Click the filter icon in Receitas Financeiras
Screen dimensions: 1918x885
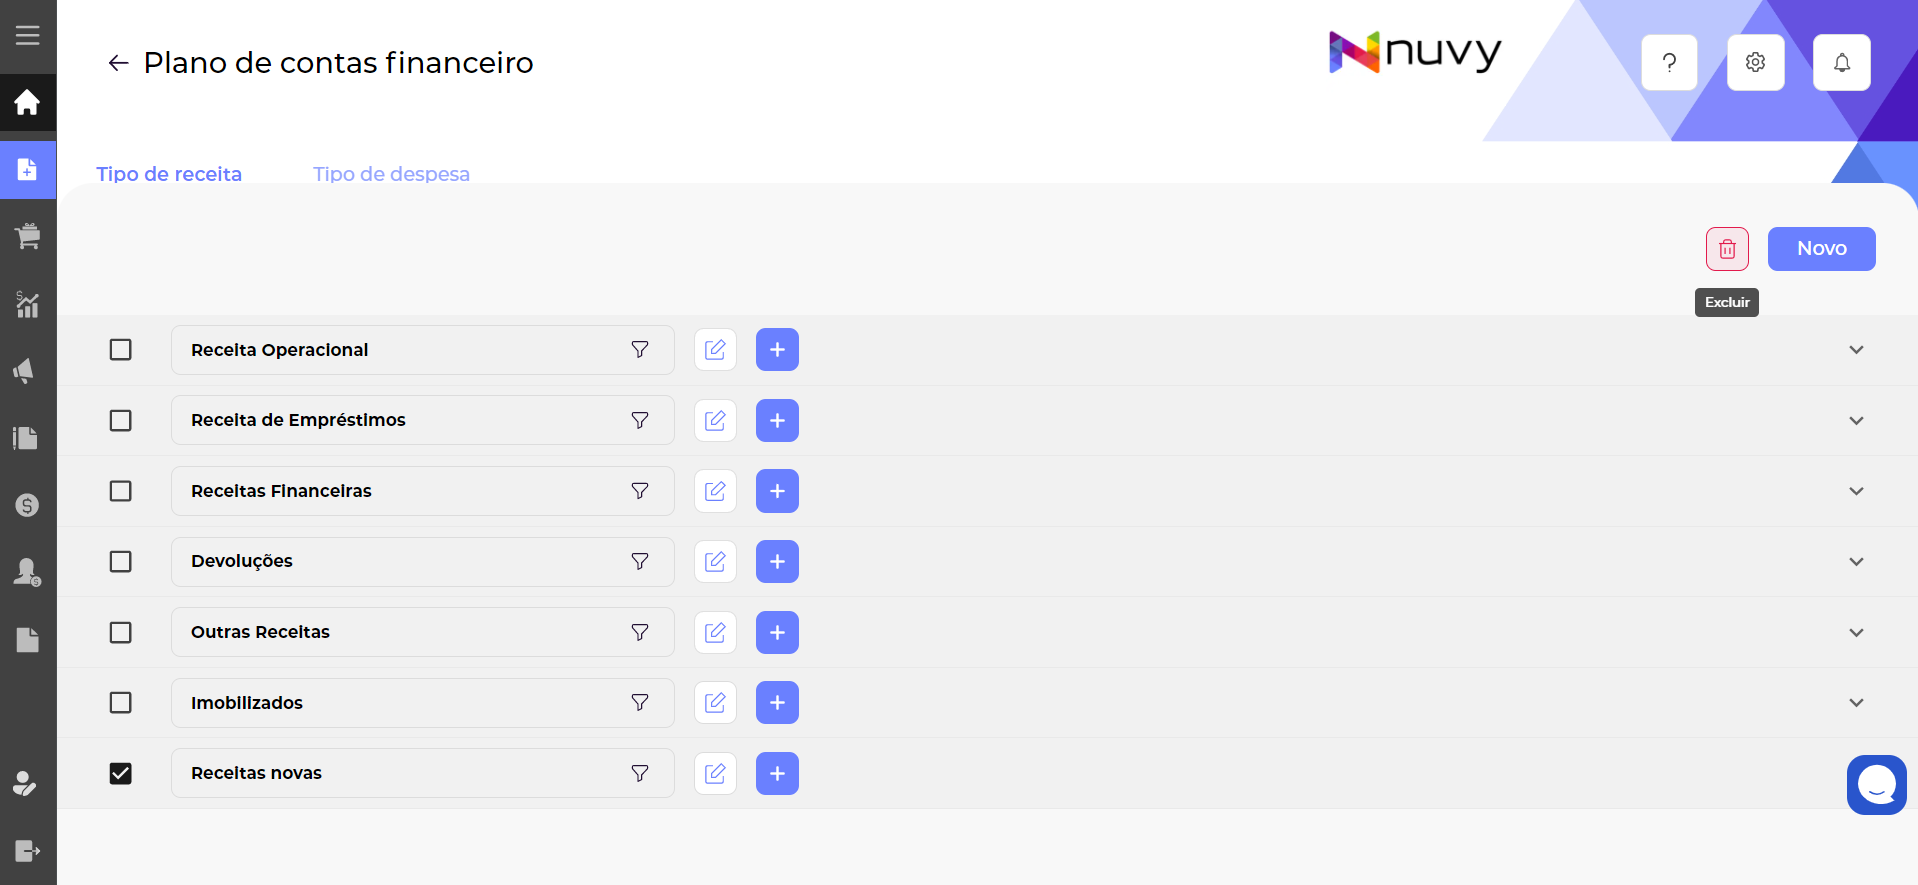pyautogui.click(x=640, y=491)
